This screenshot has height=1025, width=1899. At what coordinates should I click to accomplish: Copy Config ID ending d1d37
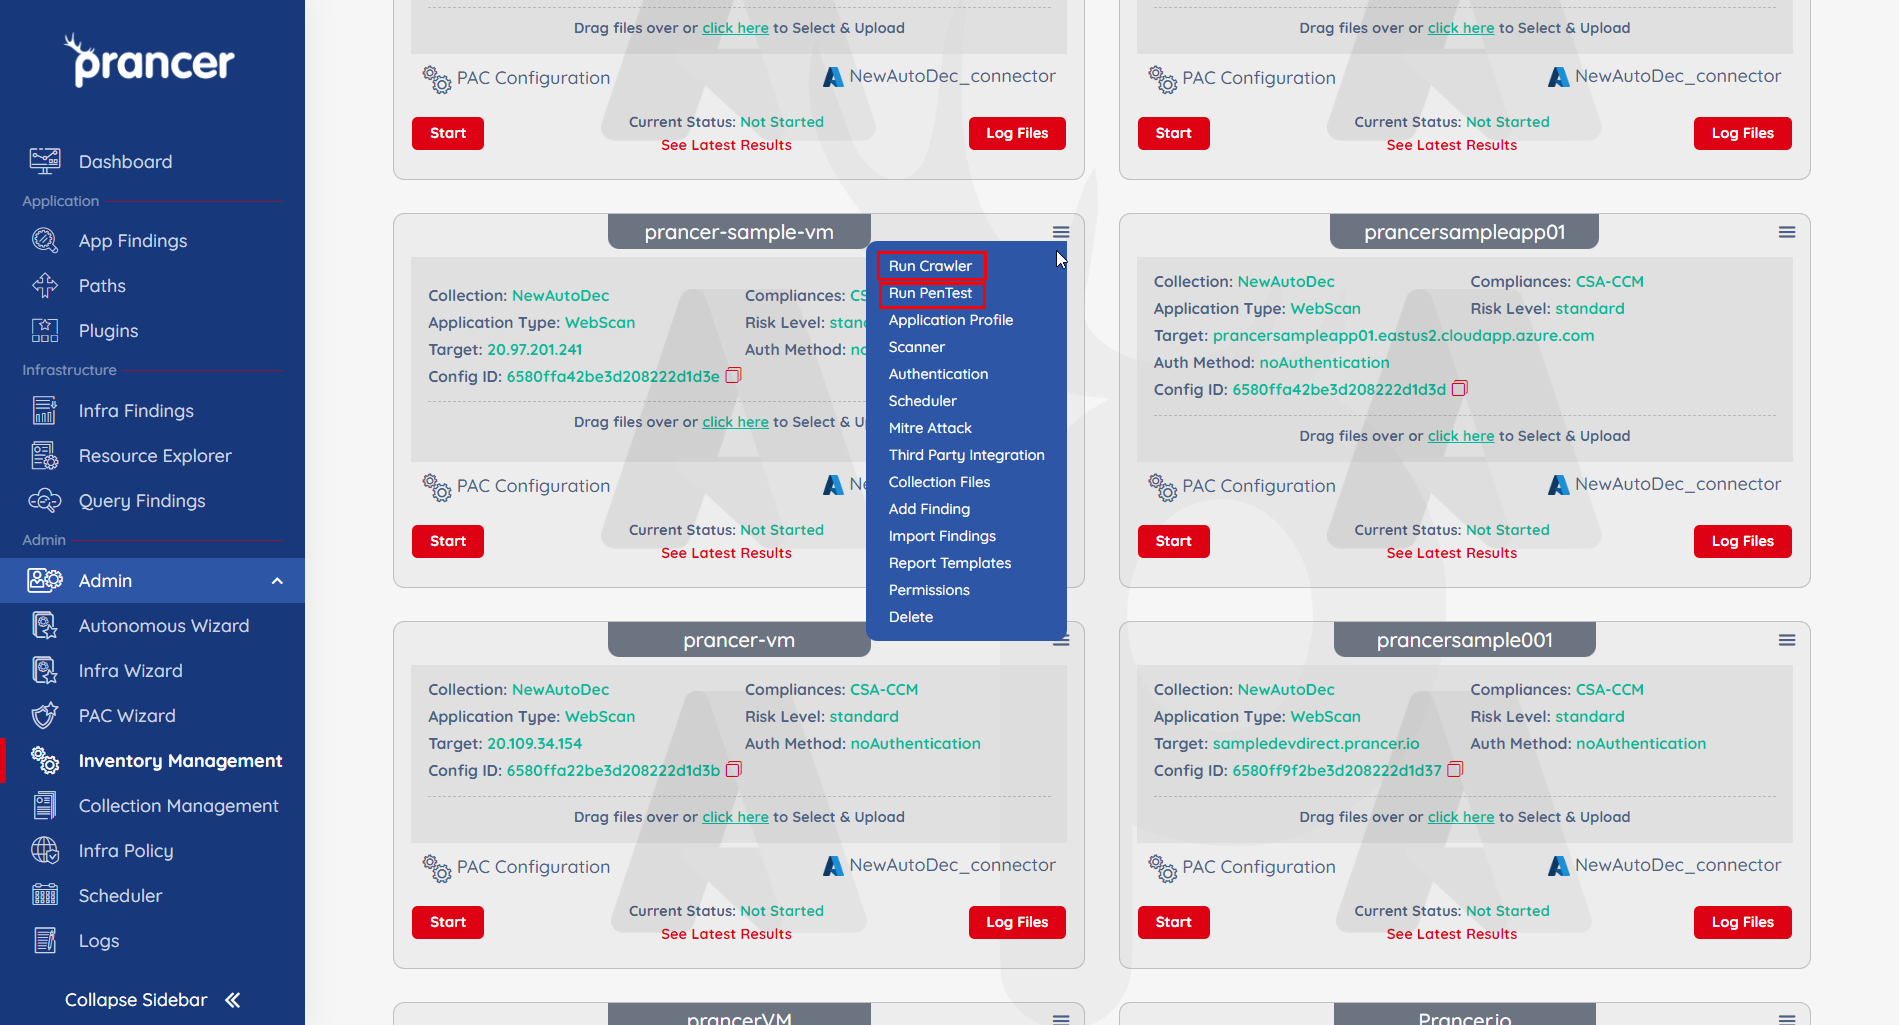1455,769
